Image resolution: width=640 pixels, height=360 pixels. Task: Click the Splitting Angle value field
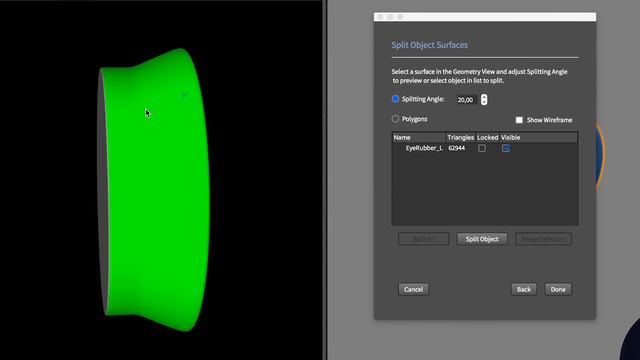(x=467, y=100)
